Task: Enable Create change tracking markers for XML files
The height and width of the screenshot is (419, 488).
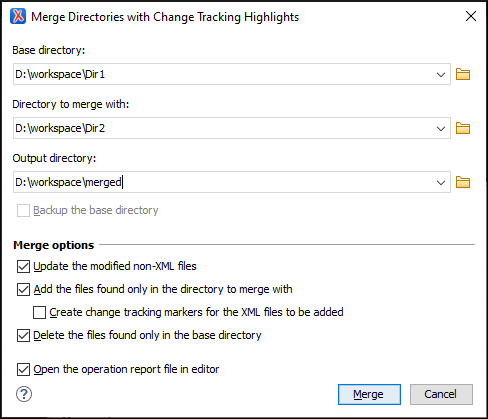Action: (x=39, y=313)
